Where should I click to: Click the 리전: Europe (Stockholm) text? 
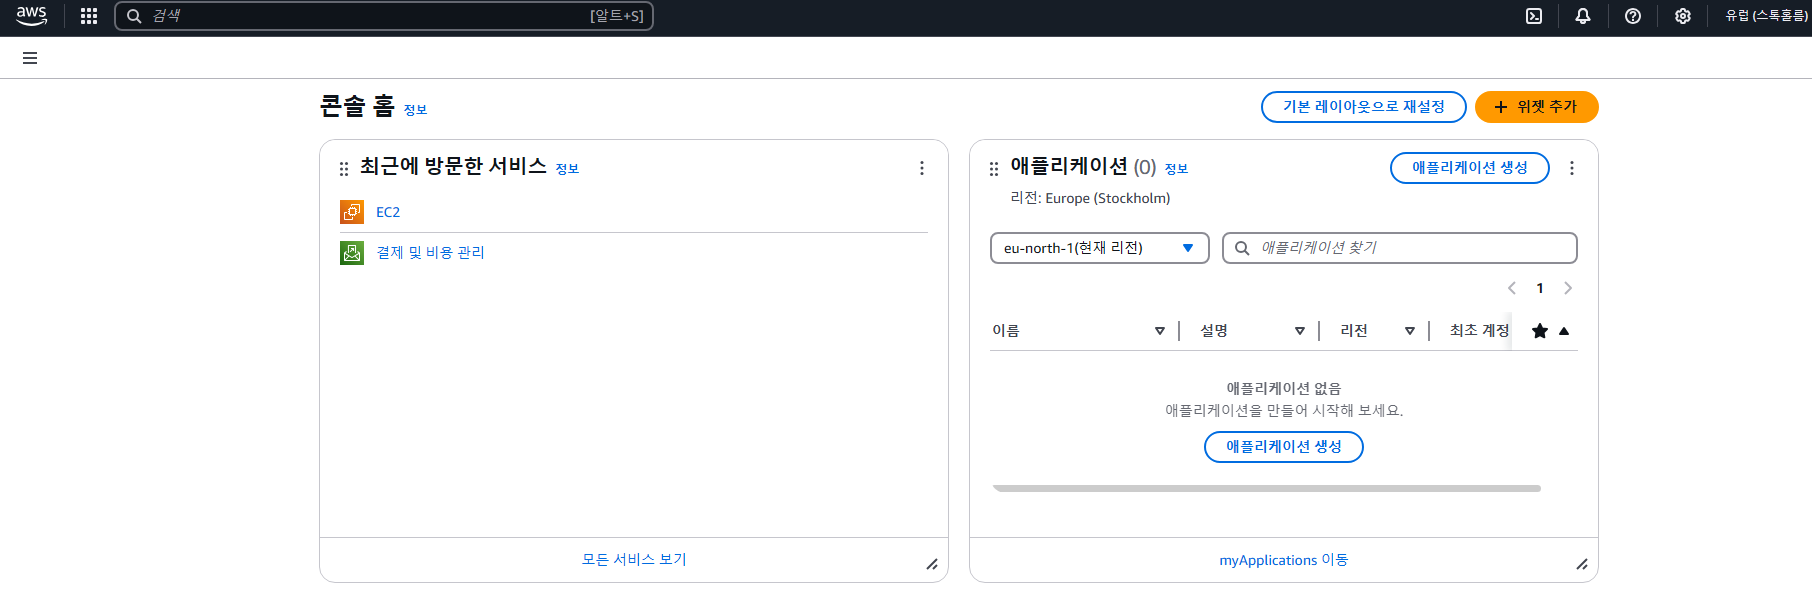click(1090, 198)
